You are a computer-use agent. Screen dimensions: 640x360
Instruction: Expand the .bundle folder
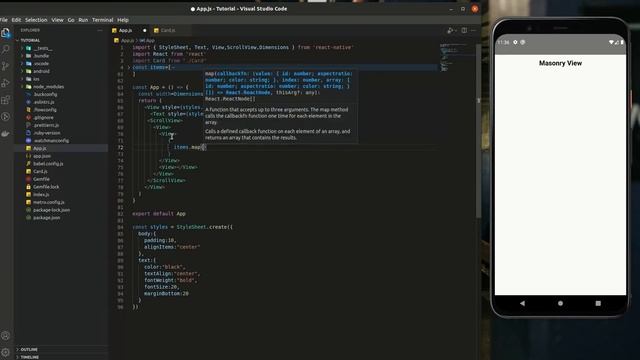41,56
